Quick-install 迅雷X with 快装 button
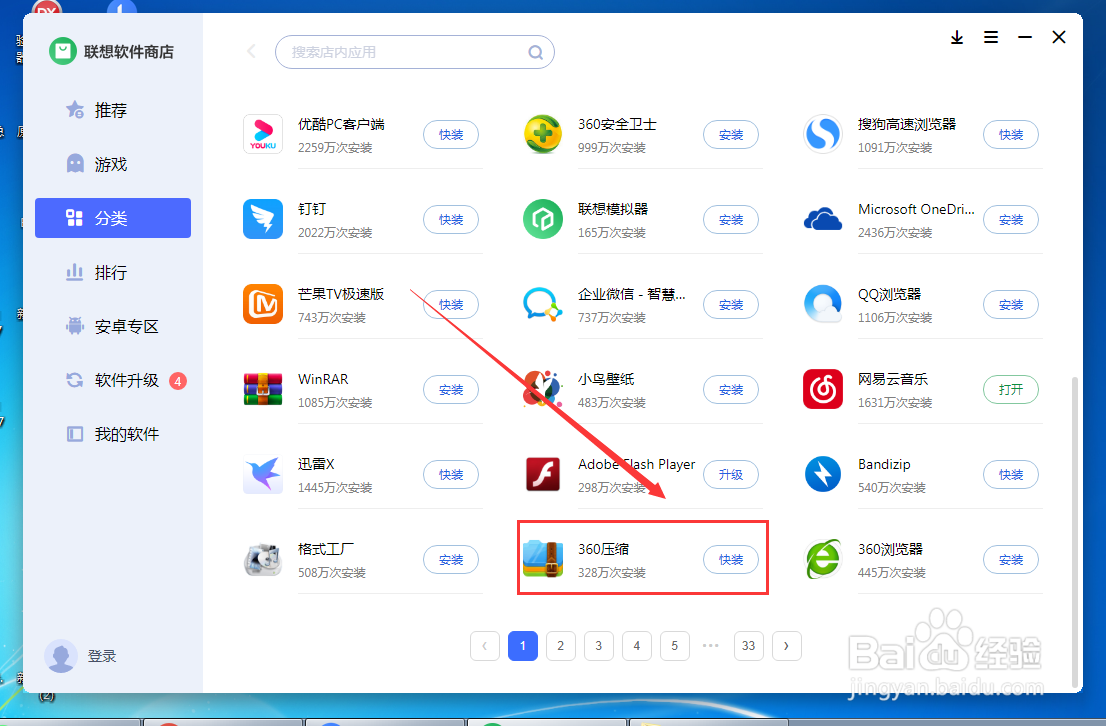 [x=451, y=474]
